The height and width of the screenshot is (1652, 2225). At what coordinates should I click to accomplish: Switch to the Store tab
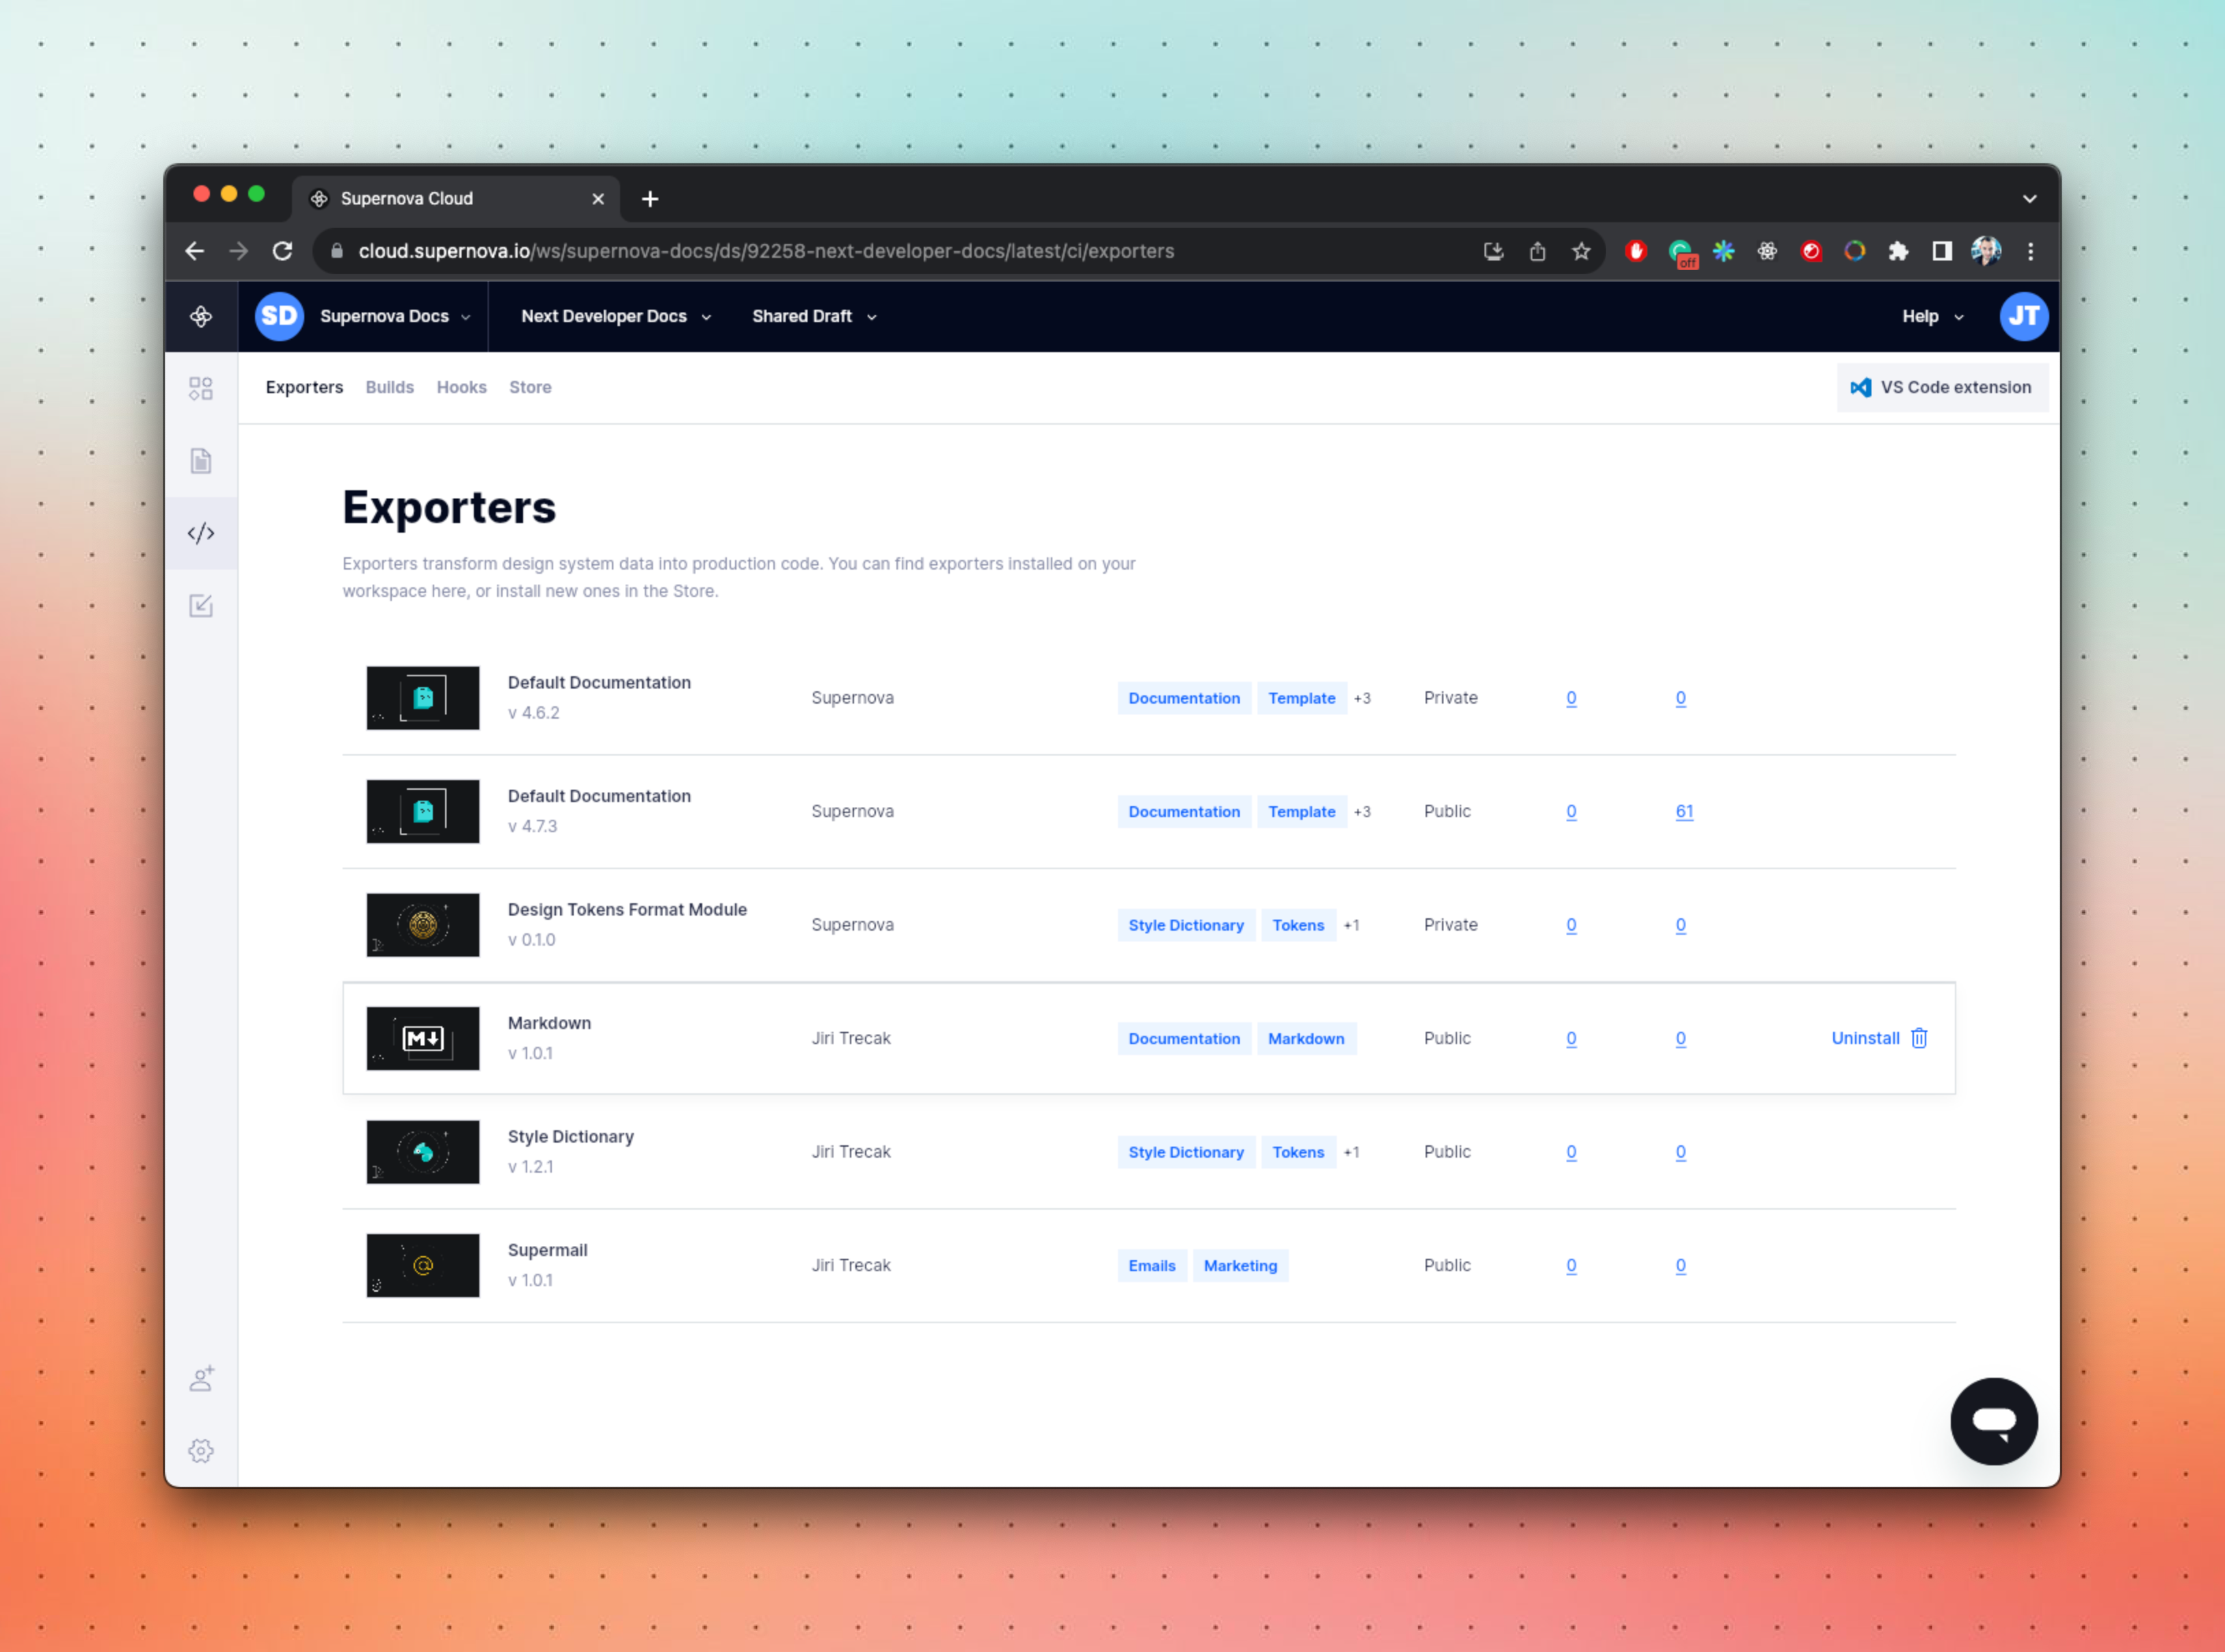tap(530, 387)
